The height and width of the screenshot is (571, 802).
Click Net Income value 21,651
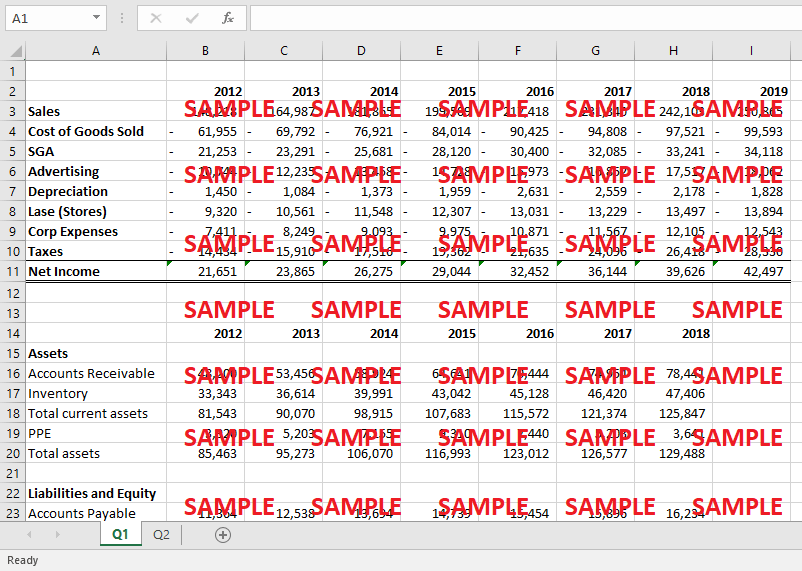click(205, 272)
